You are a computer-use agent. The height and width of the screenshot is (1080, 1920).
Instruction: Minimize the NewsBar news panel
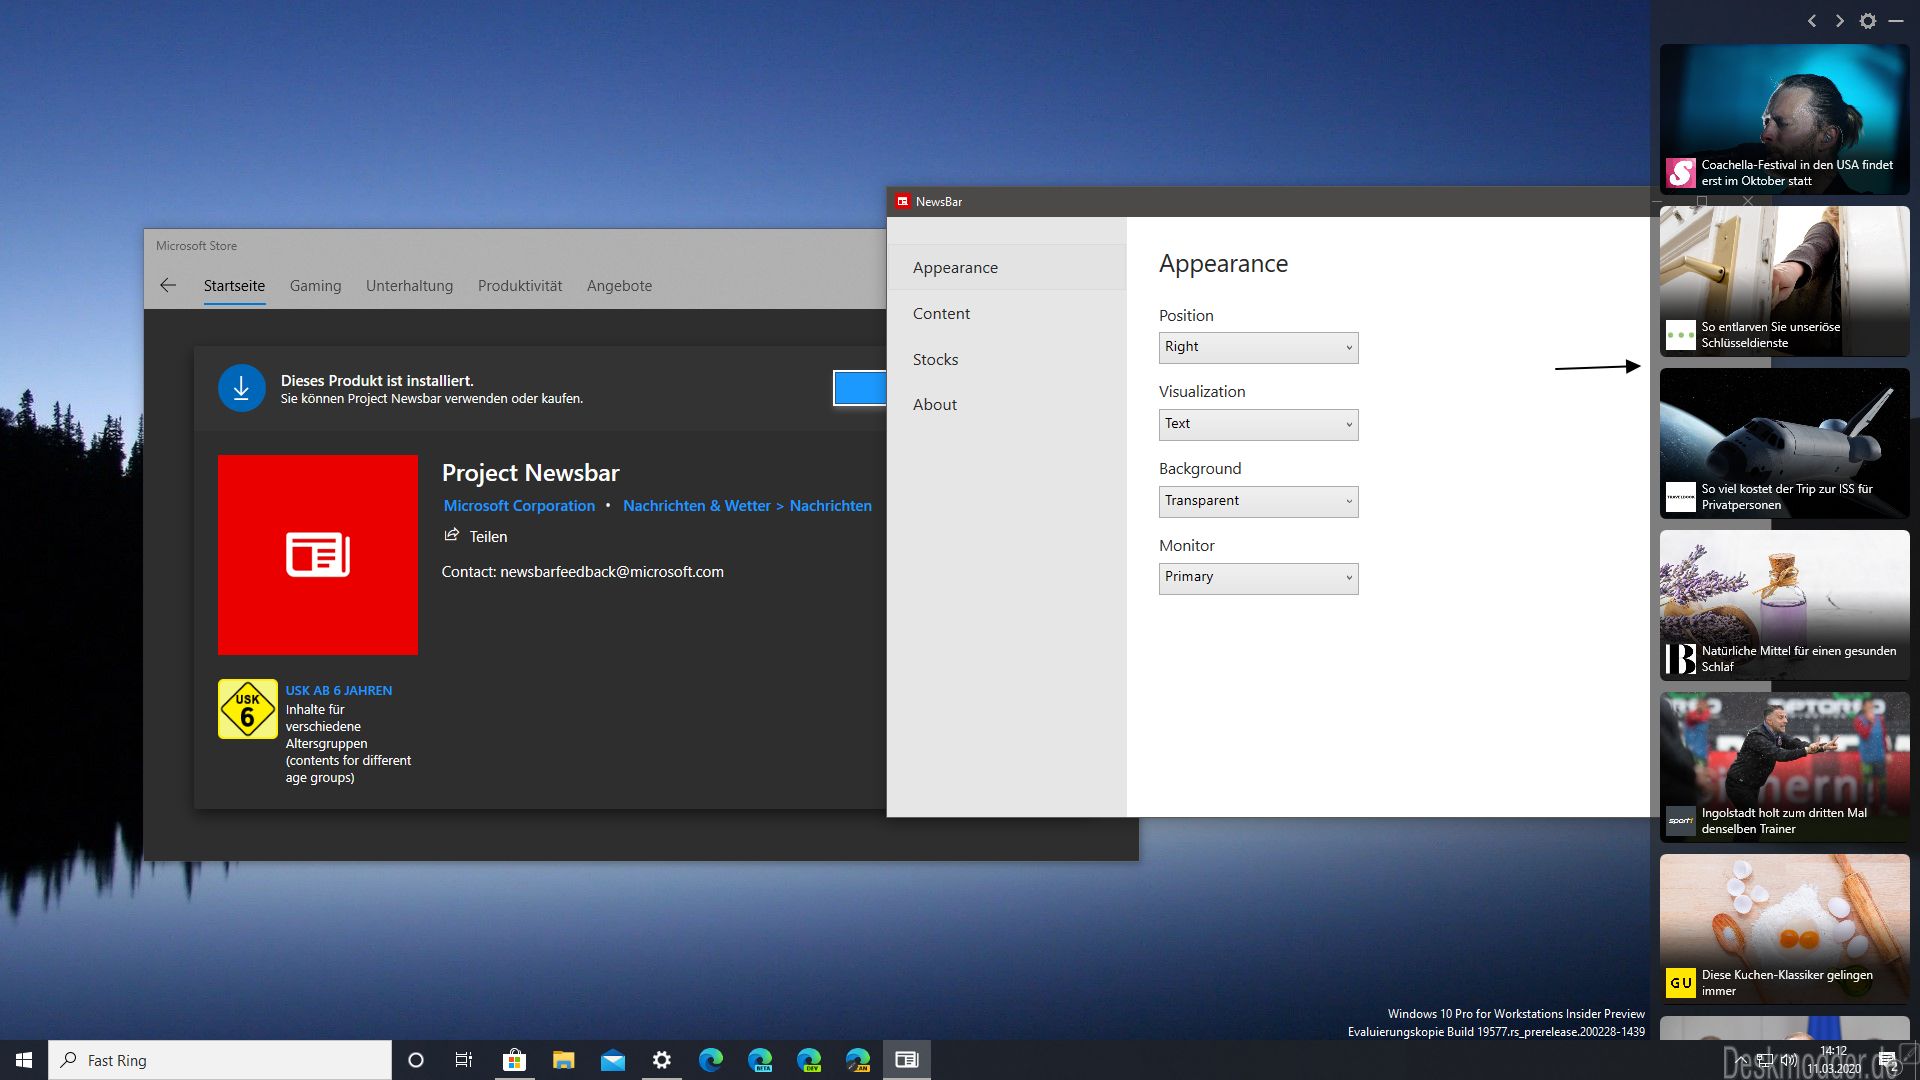(x=1895, y=21)
